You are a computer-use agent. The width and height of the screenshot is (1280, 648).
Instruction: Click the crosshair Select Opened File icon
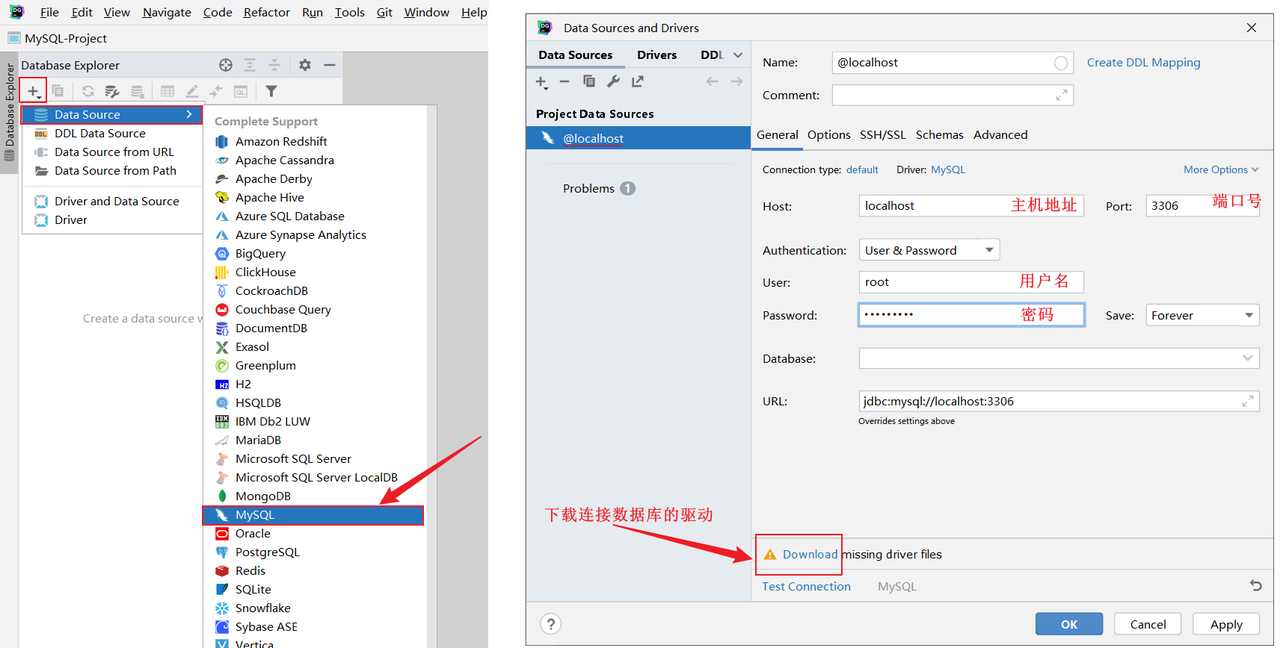point(226,65)
